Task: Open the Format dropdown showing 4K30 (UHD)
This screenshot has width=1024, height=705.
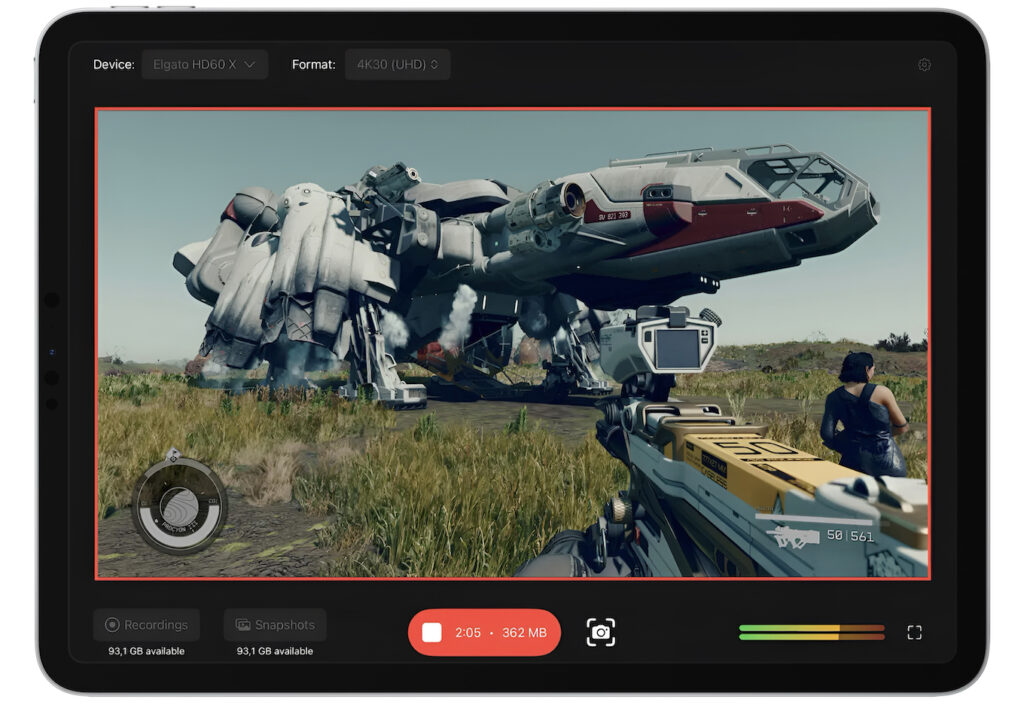Action: (398, 64)
